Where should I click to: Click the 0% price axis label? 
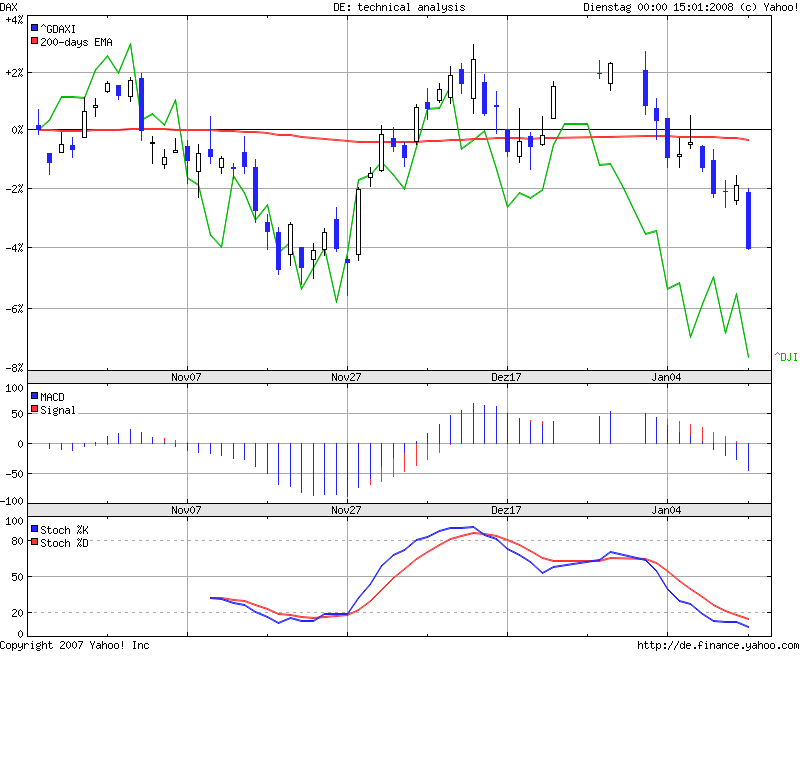pos(17,130)
